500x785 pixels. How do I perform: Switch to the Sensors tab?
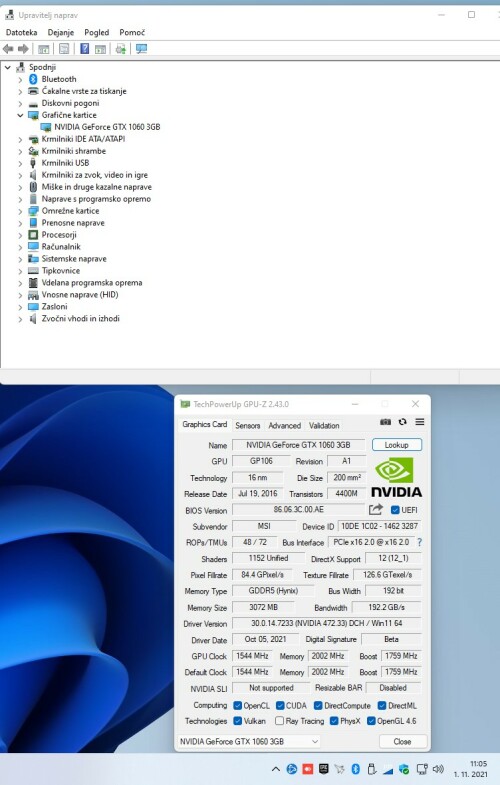click(x=248, y=426)
